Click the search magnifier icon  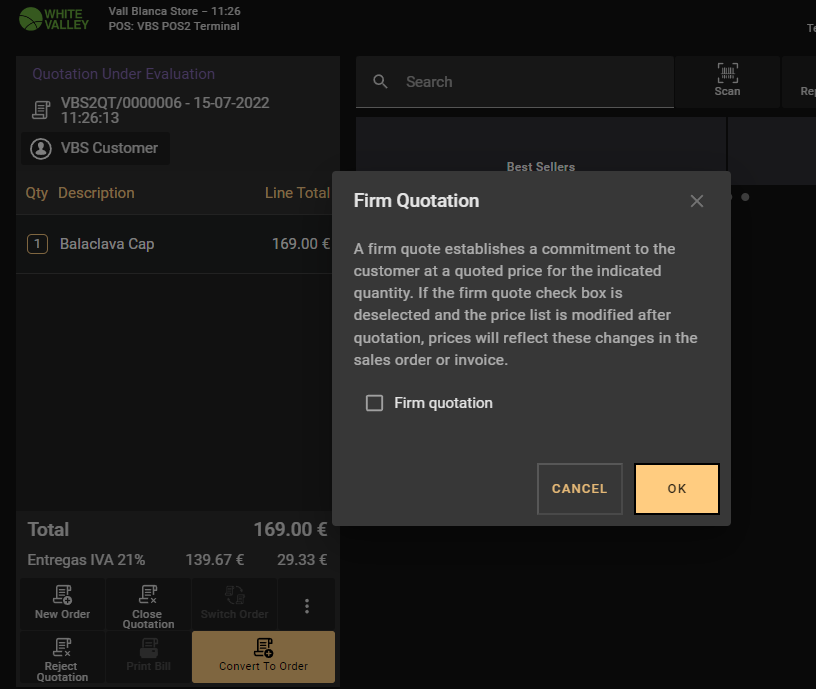(x=381, y=82)
